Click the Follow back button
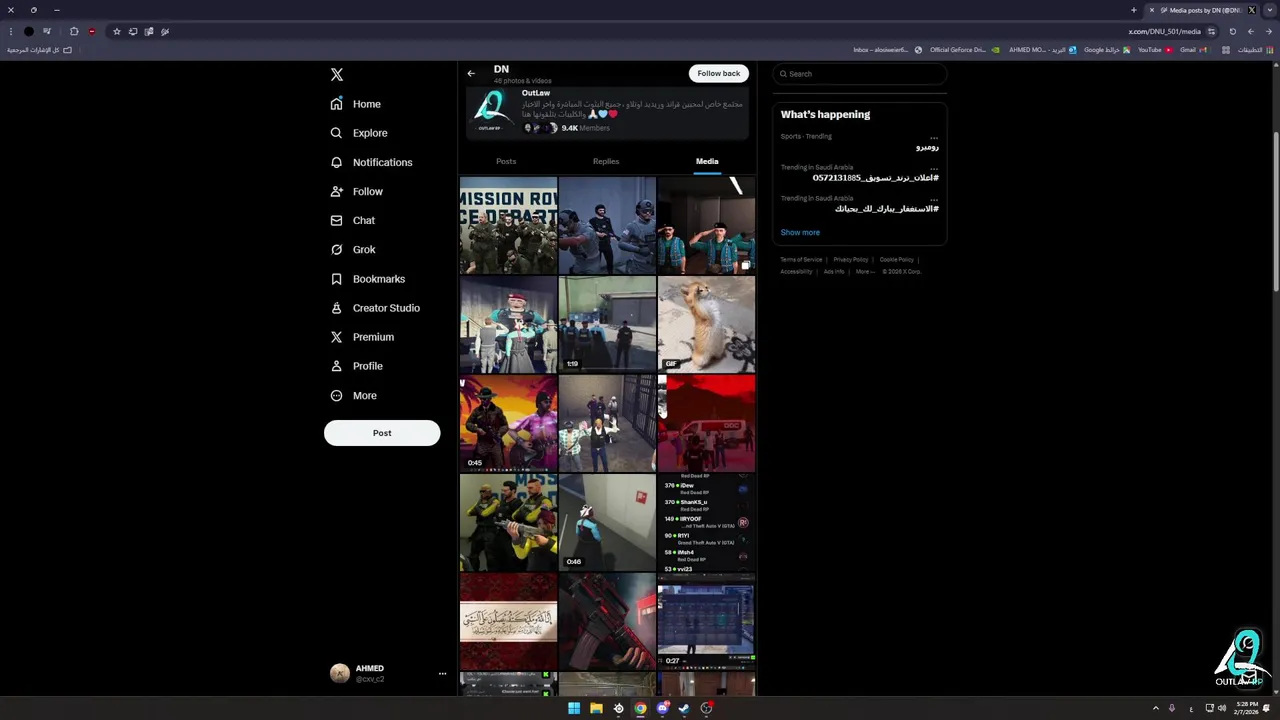Viewport: 1280px width, 720px height. [x=719, y=73]
